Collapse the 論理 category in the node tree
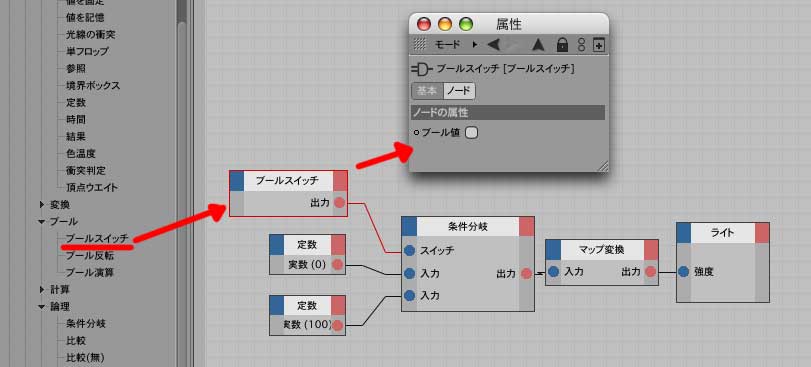The height and width of the screenshot is (367, 811). (42, 307)
